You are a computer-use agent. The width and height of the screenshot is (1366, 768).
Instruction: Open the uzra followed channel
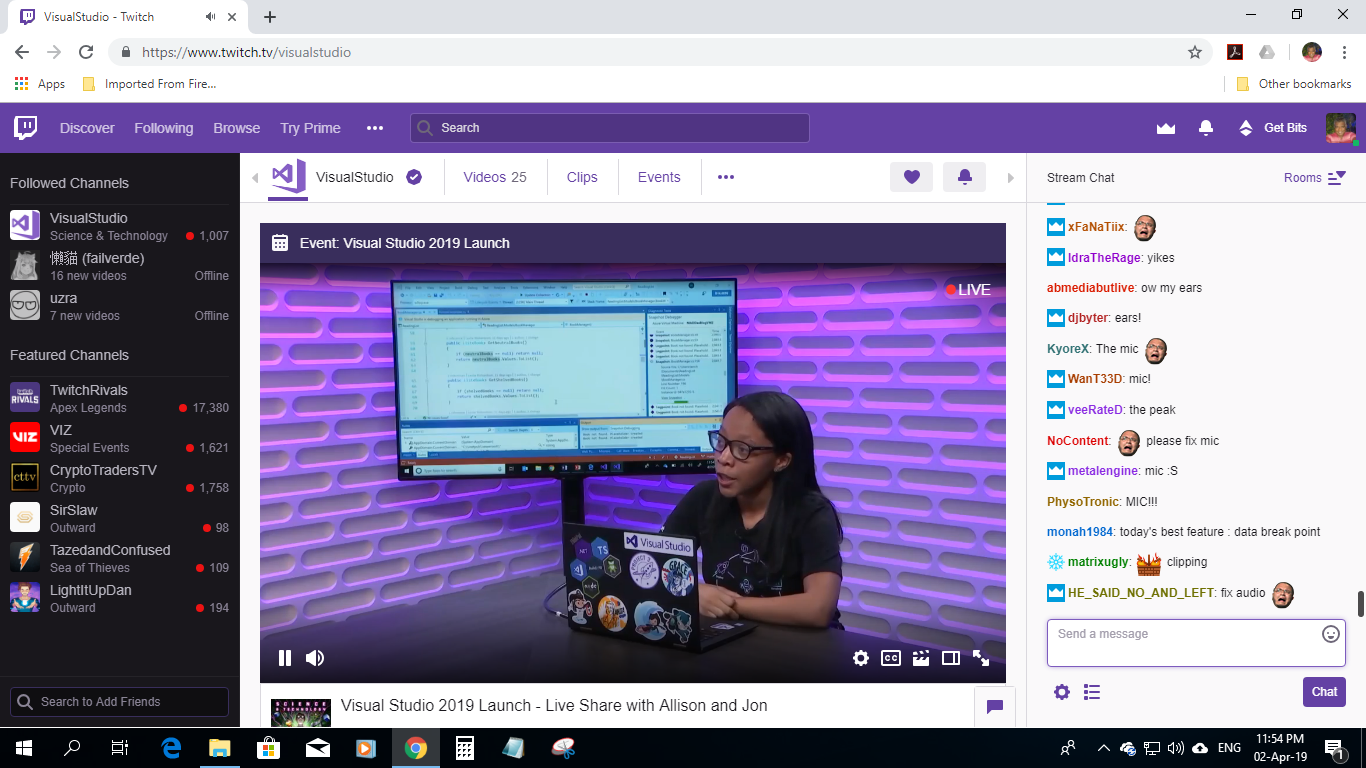click(119, 306)
